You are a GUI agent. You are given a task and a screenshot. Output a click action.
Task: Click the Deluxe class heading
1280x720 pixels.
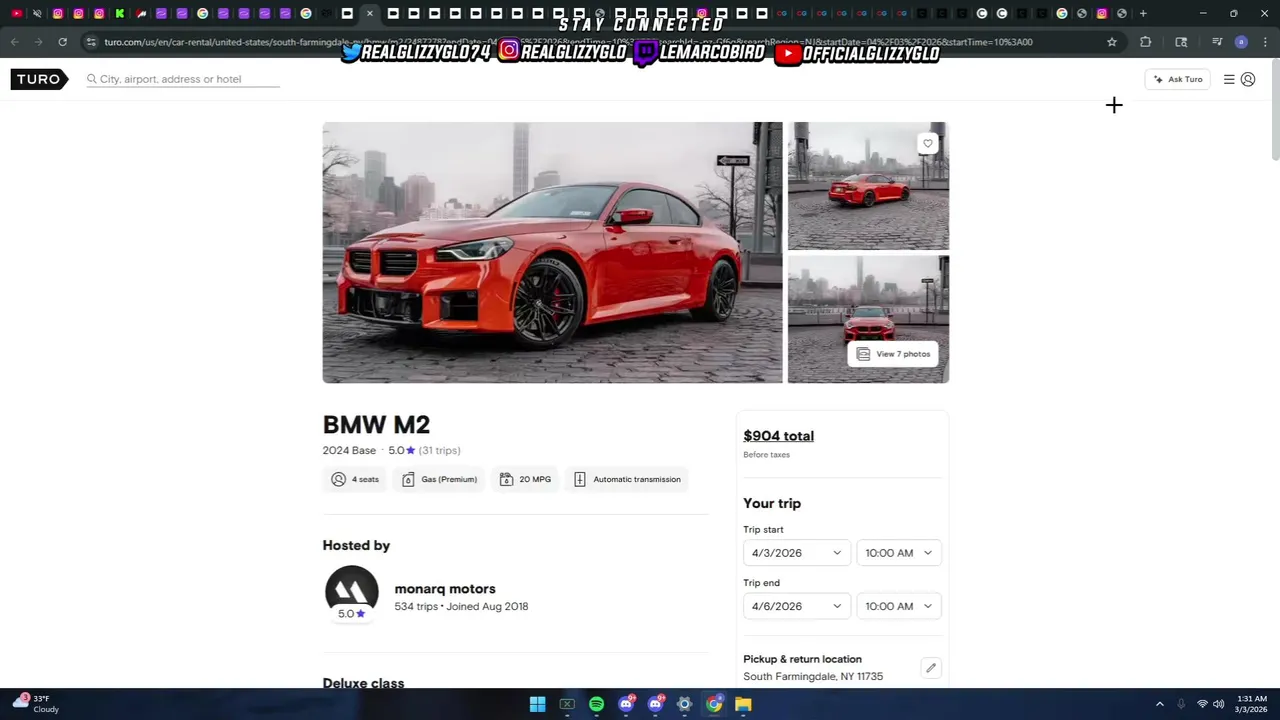pos(363,683)
